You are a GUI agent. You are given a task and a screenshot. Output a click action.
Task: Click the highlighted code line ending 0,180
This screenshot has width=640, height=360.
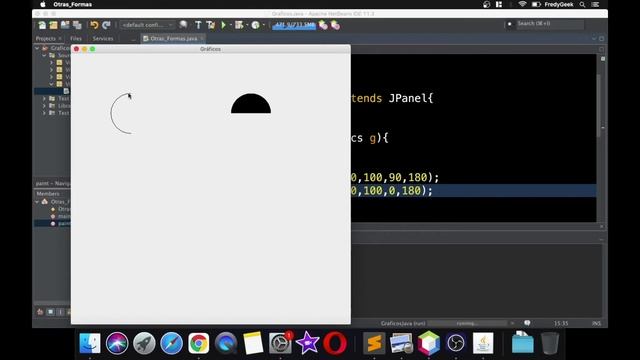pyautogui.click(x=473, y=191)
